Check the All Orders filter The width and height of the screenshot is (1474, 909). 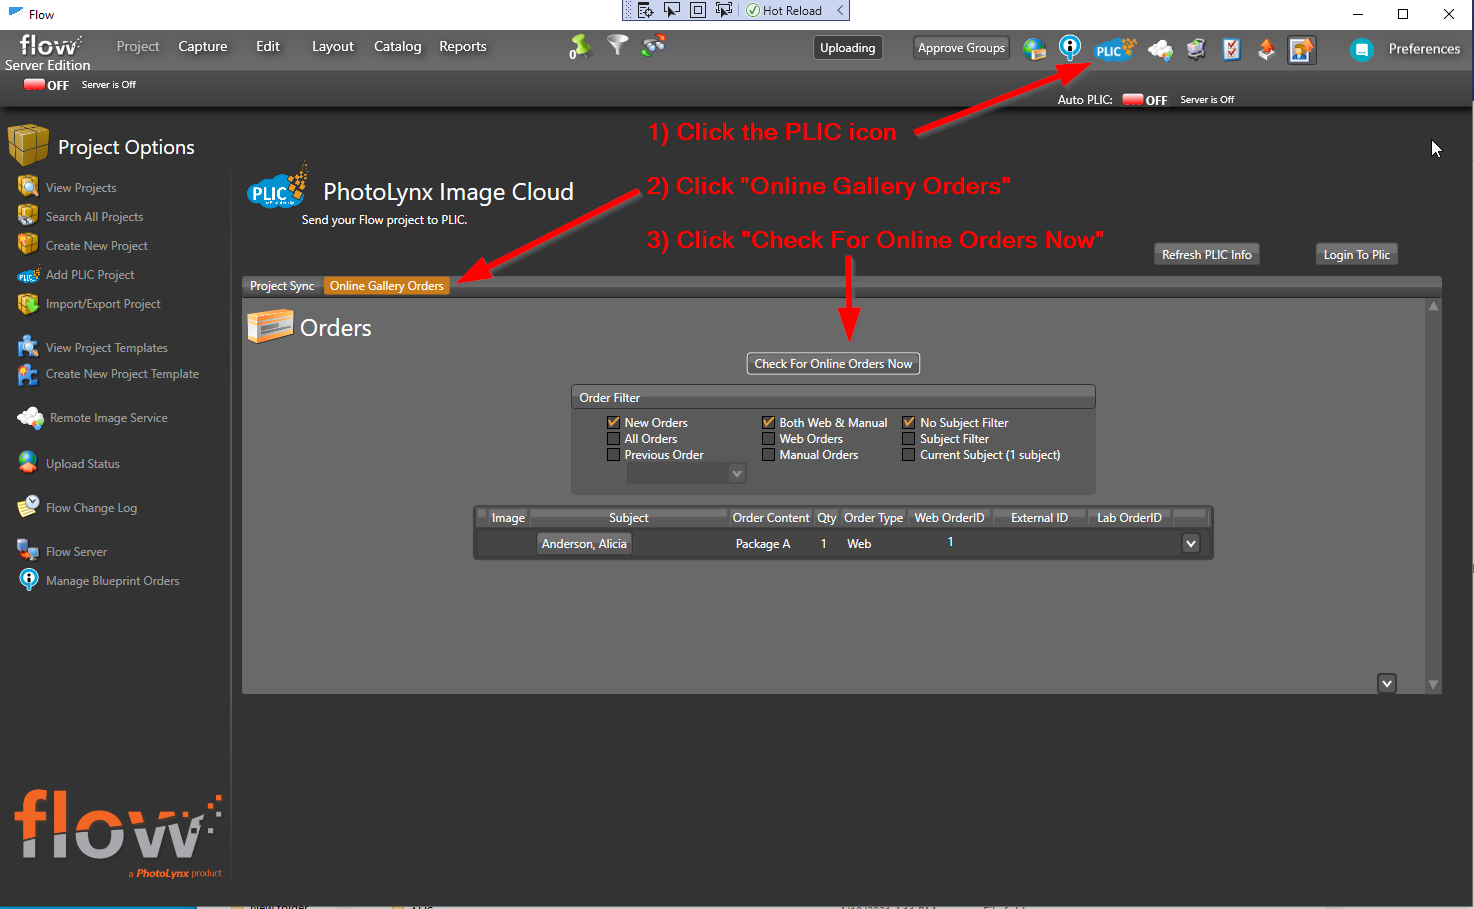click(614, 439)
